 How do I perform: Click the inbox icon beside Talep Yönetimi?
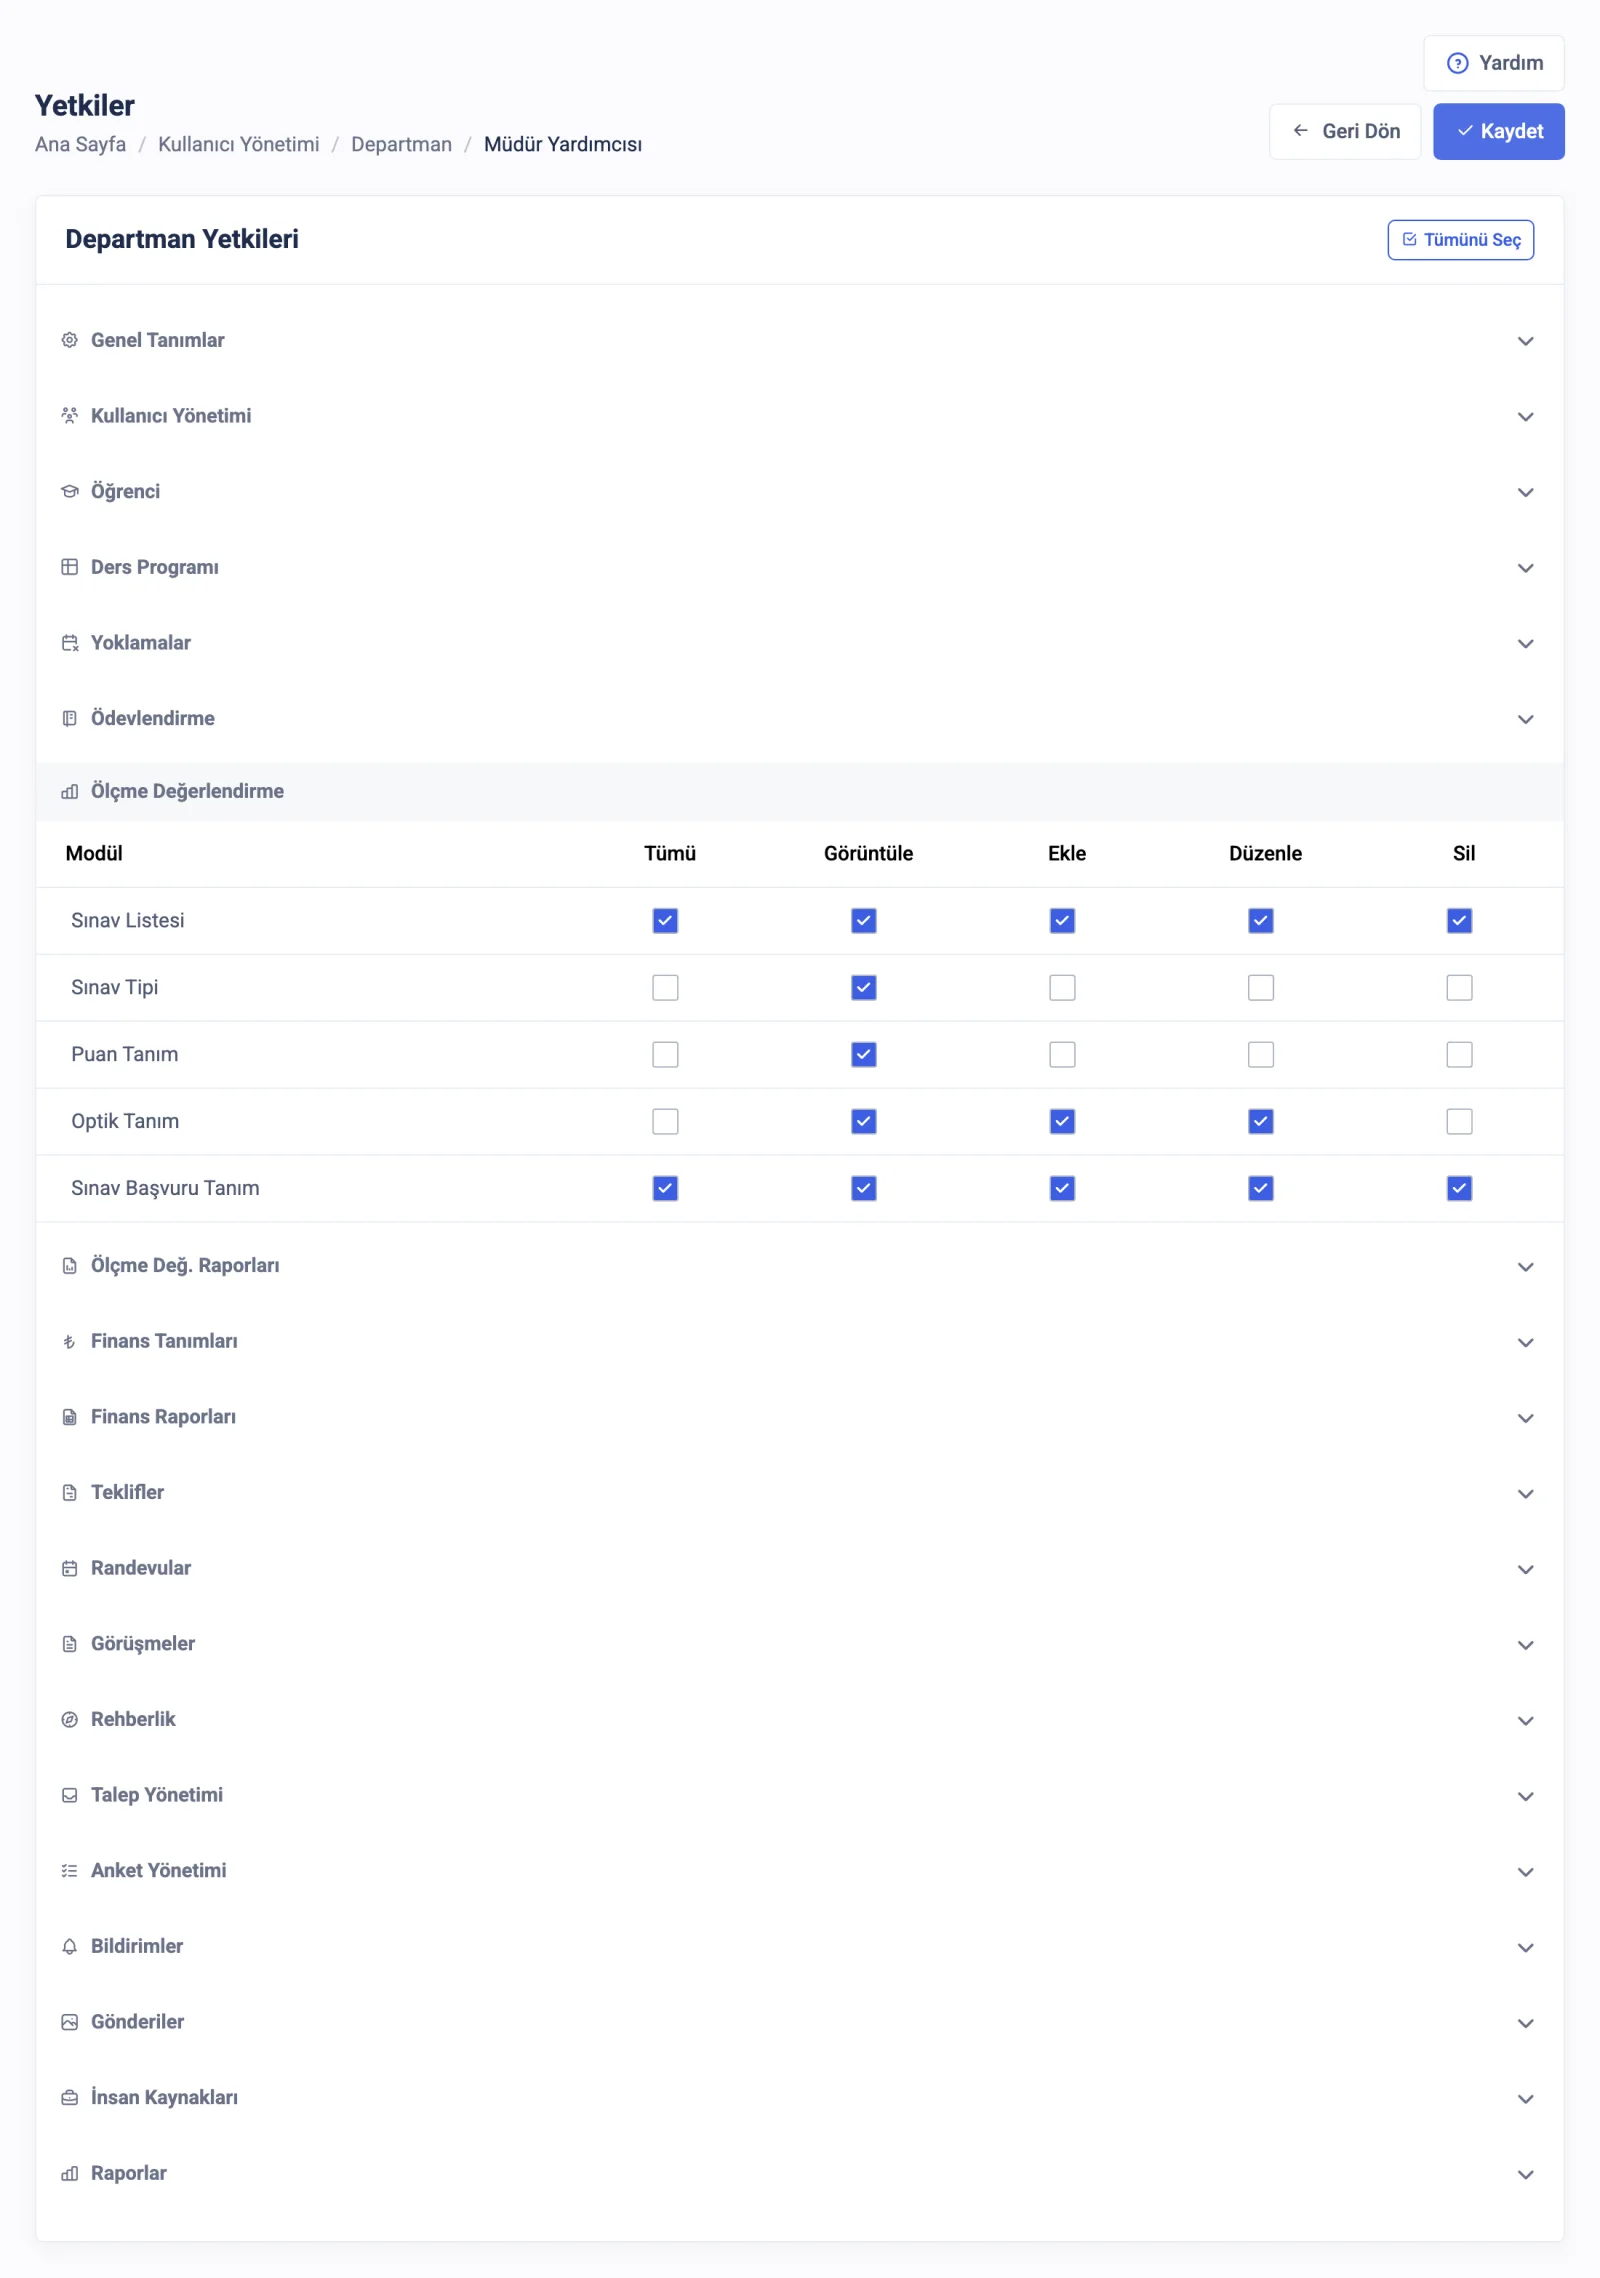point(69,1796)
